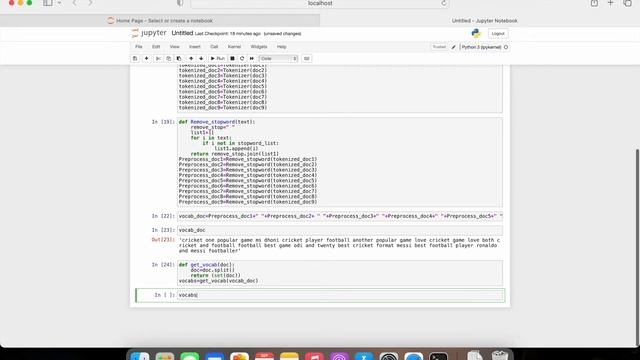This screenshot has width=640, height=360.
Task: Click the kernel idle circle indicator
Action: click(506, 47)
